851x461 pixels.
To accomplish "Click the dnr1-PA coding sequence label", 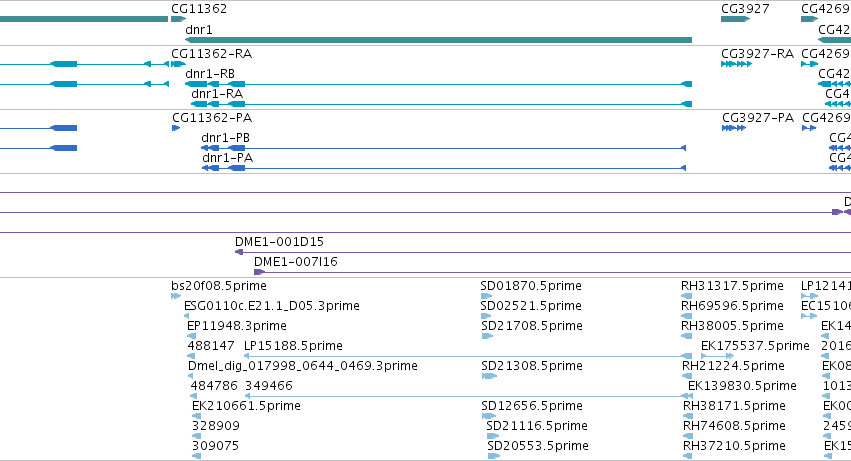I will [x=228, y=158].
